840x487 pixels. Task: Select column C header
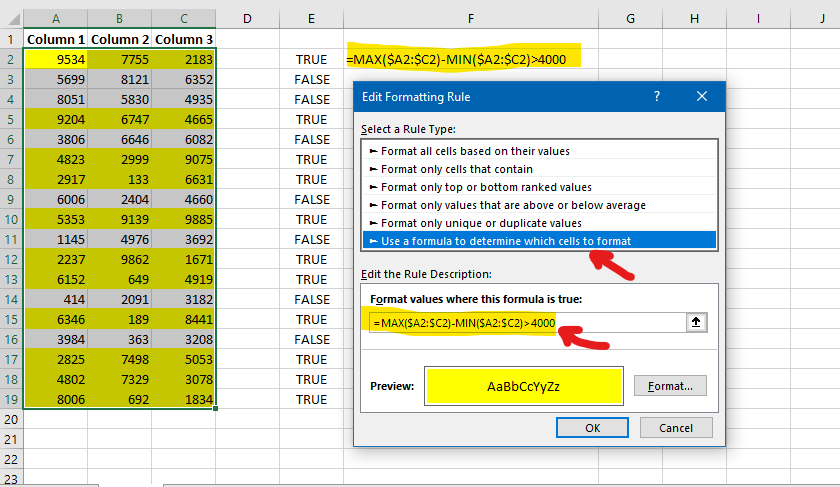pos(184,19)
